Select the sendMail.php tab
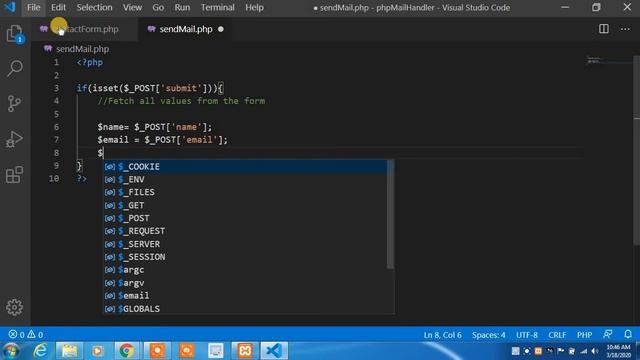Image resolution: width=640 pixels, height=360 pixels. click(185, 29)
